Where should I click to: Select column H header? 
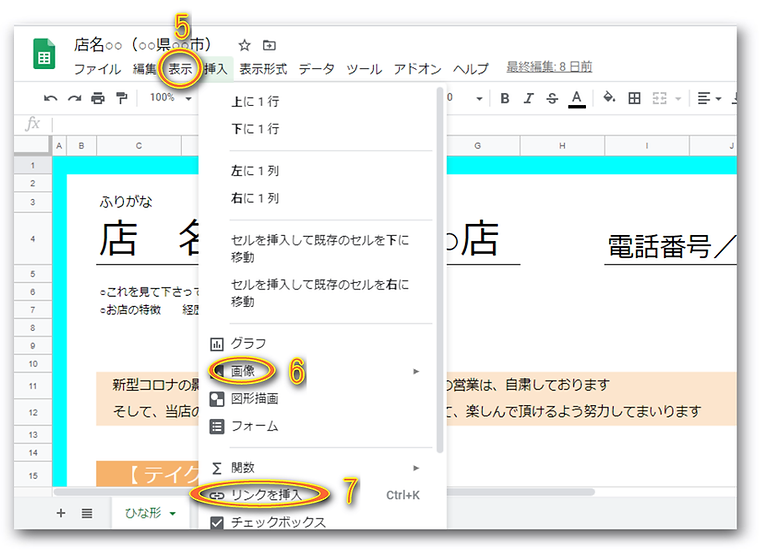click(563, 146)
